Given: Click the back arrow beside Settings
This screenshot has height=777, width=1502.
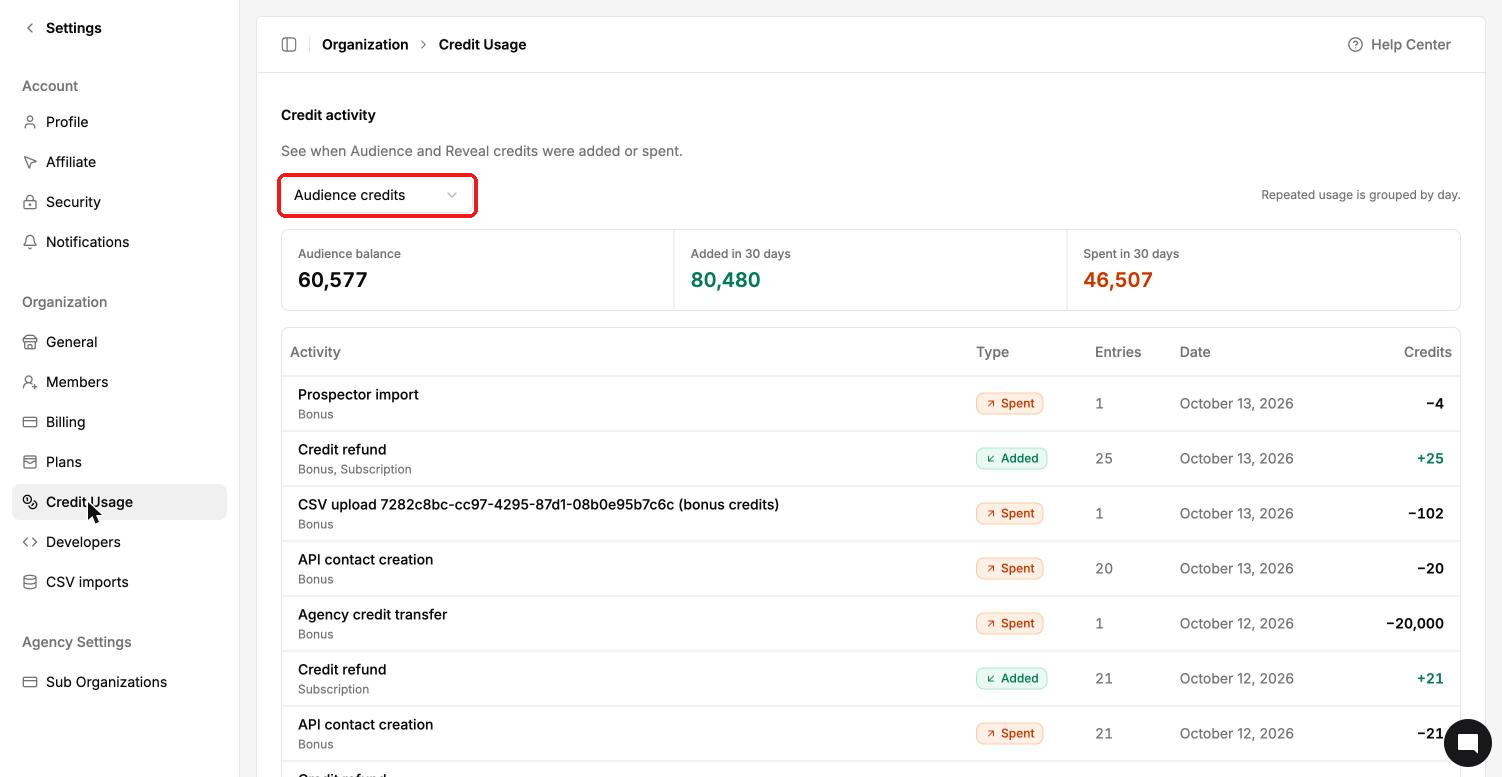Looking at the screenshot, I should [30, 28].
